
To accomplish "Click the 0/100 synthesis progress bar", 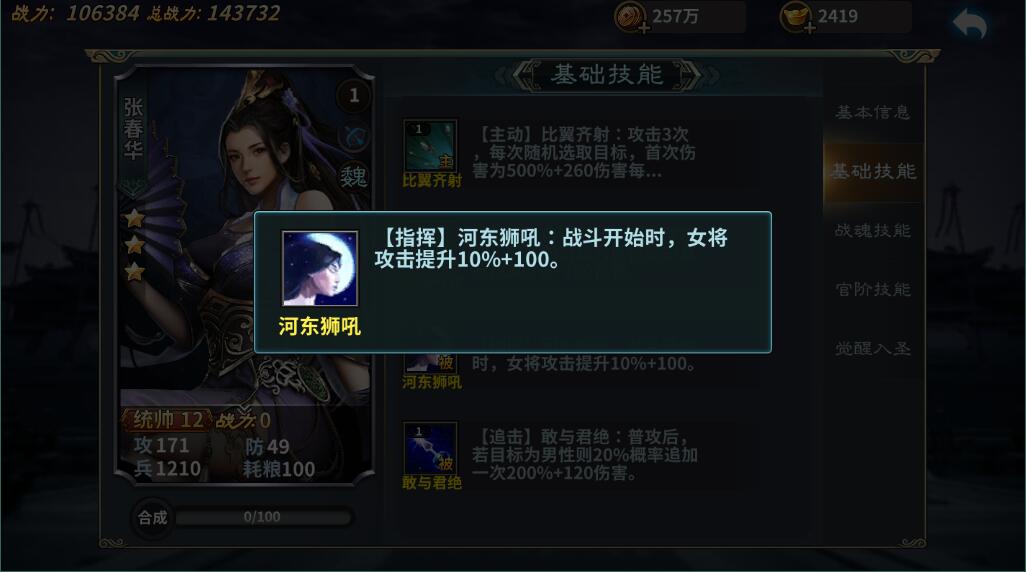I will coord(262,517).
